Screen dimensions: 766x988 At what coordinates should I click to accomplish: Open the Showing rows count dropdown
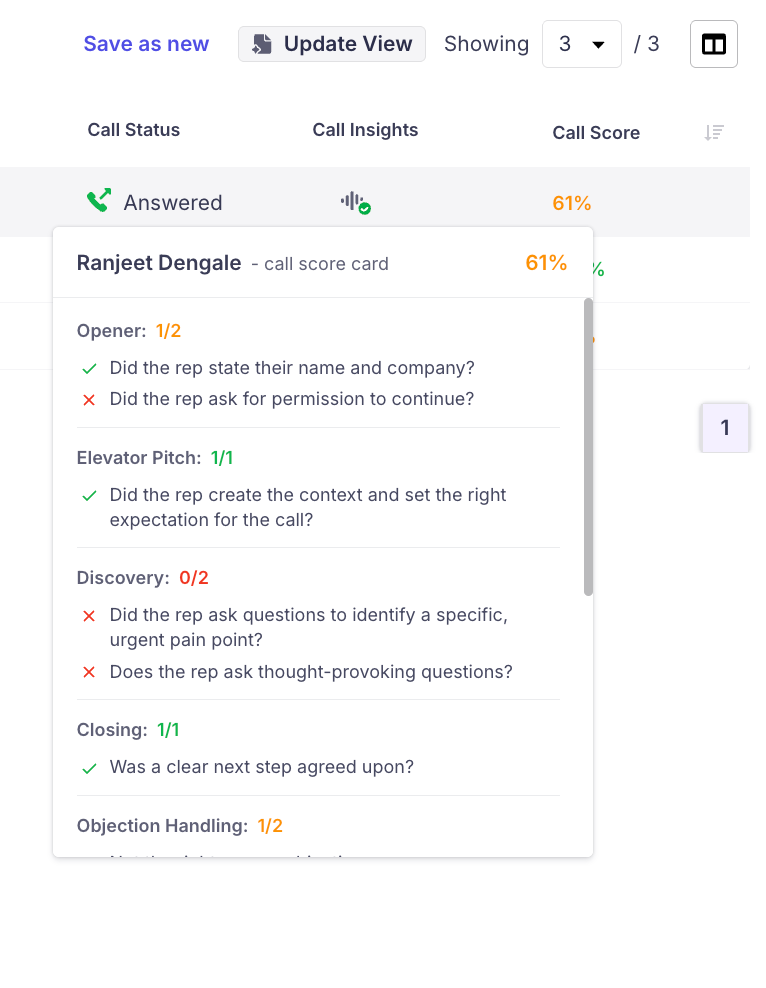pyautogui.click(x=581, y=44)
